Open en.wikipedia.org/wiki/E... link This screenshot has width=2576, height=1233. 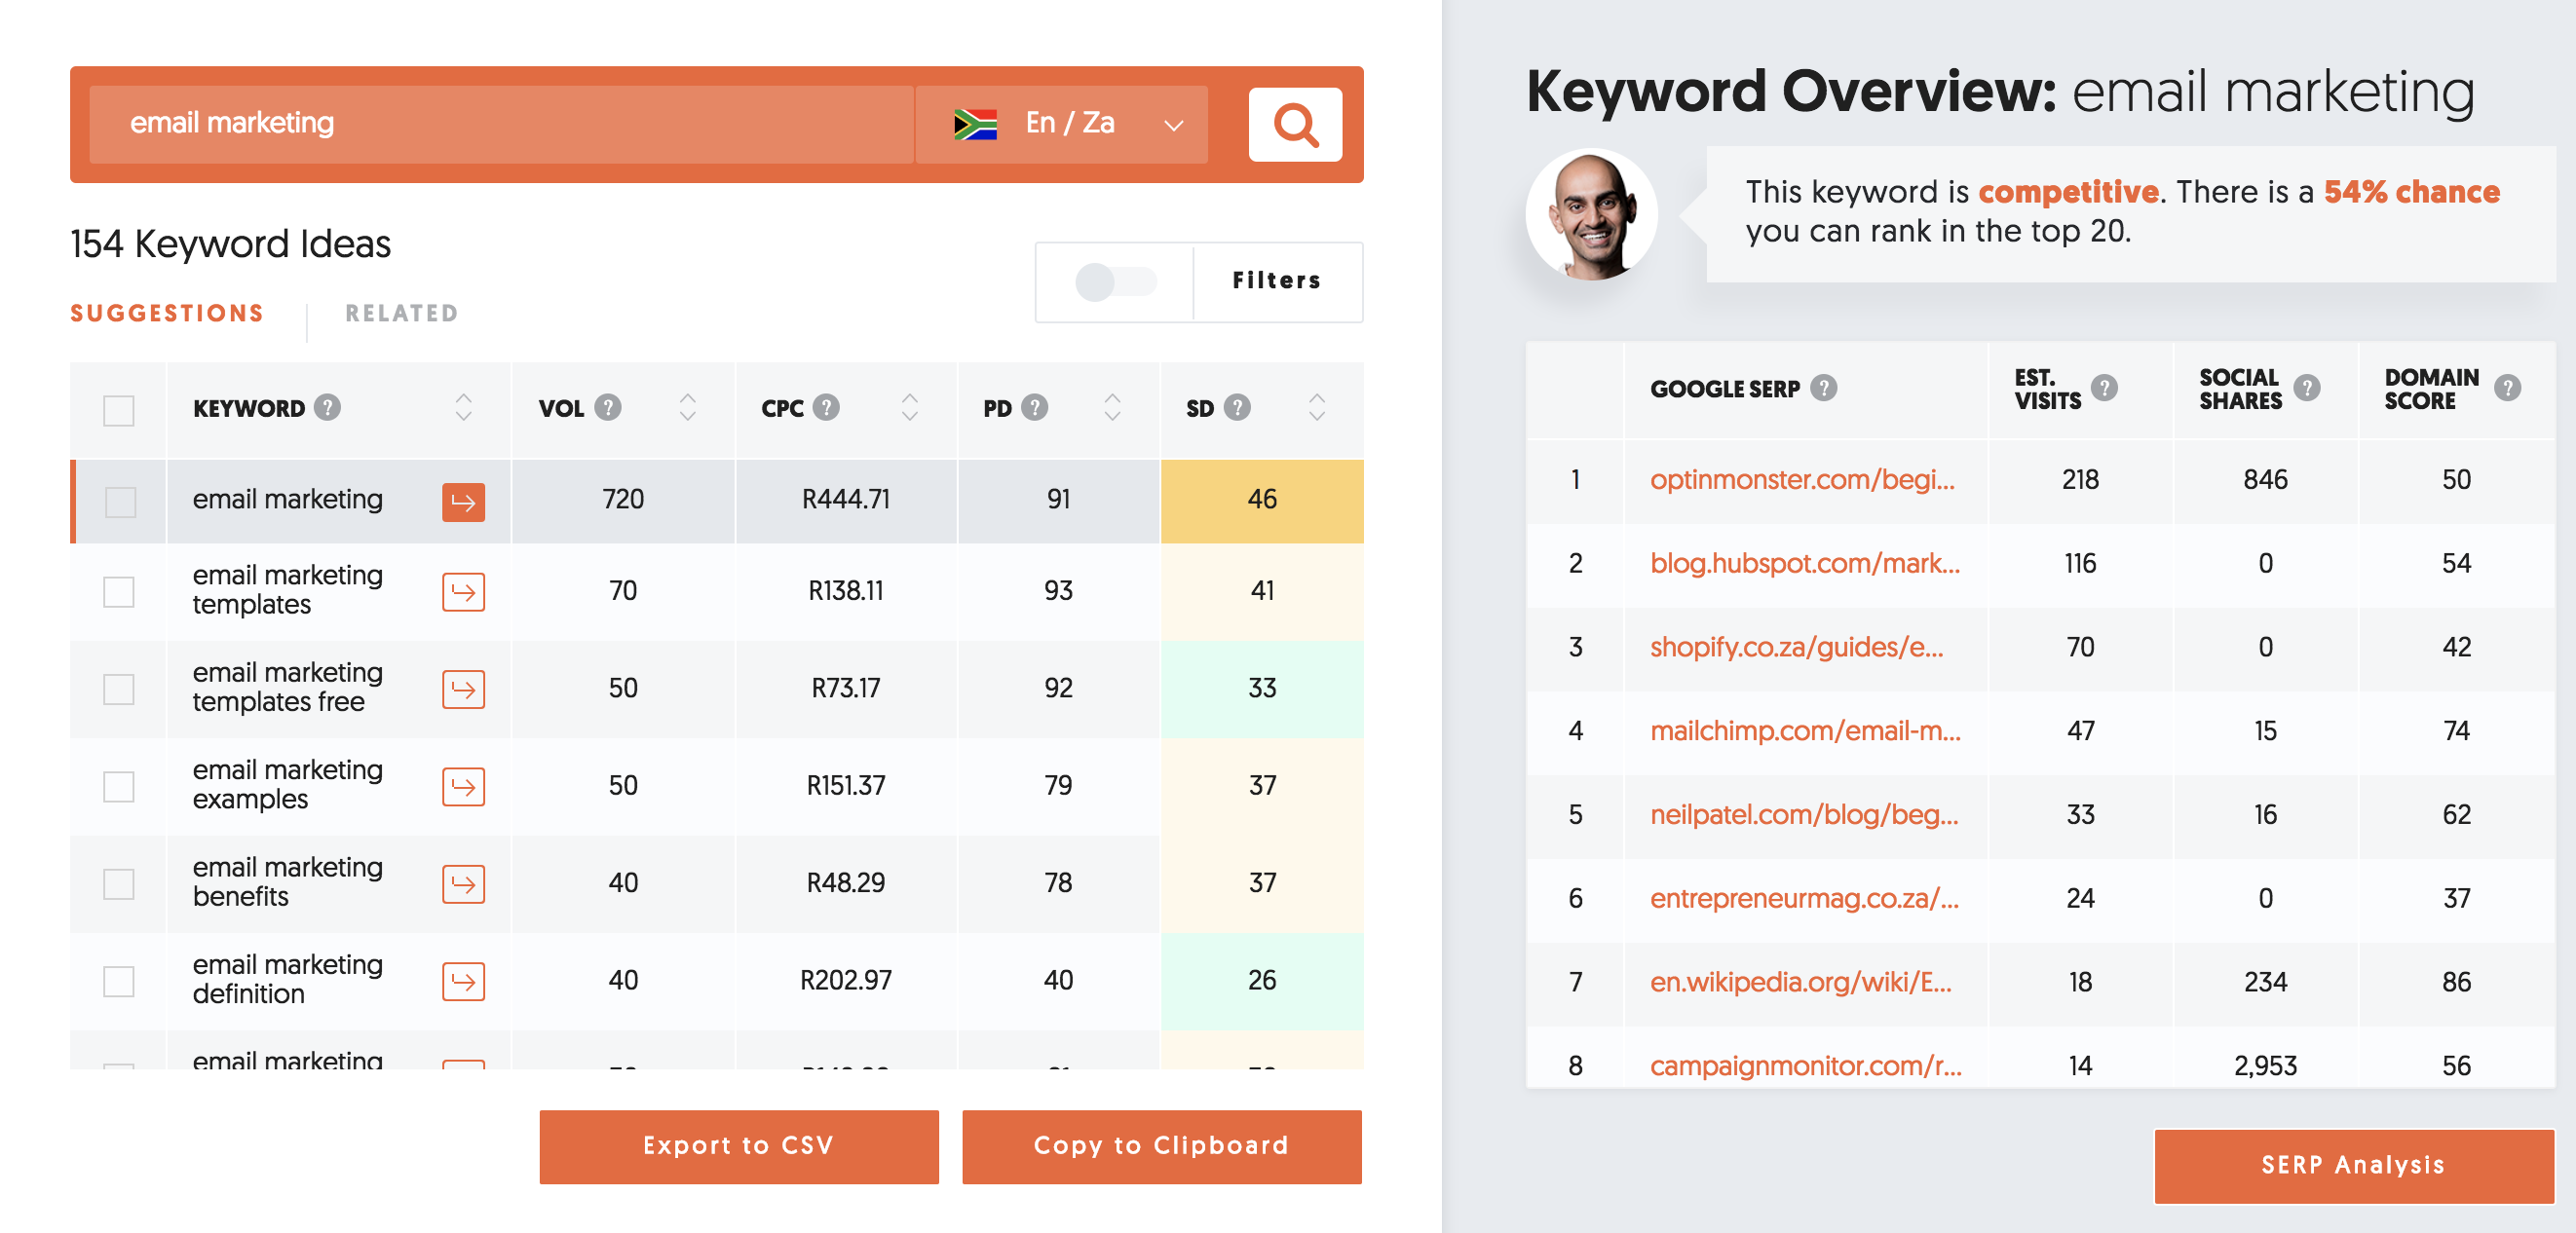point(1800,982)
